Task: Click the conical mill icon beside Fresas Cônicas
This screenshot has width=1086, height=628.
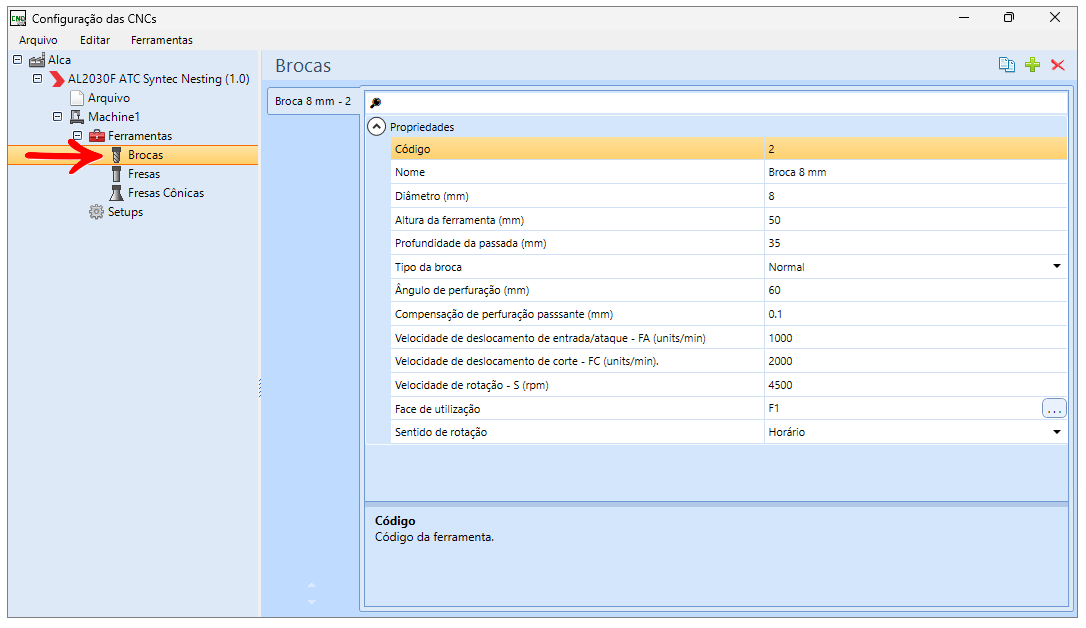Action: click(116, 193)
